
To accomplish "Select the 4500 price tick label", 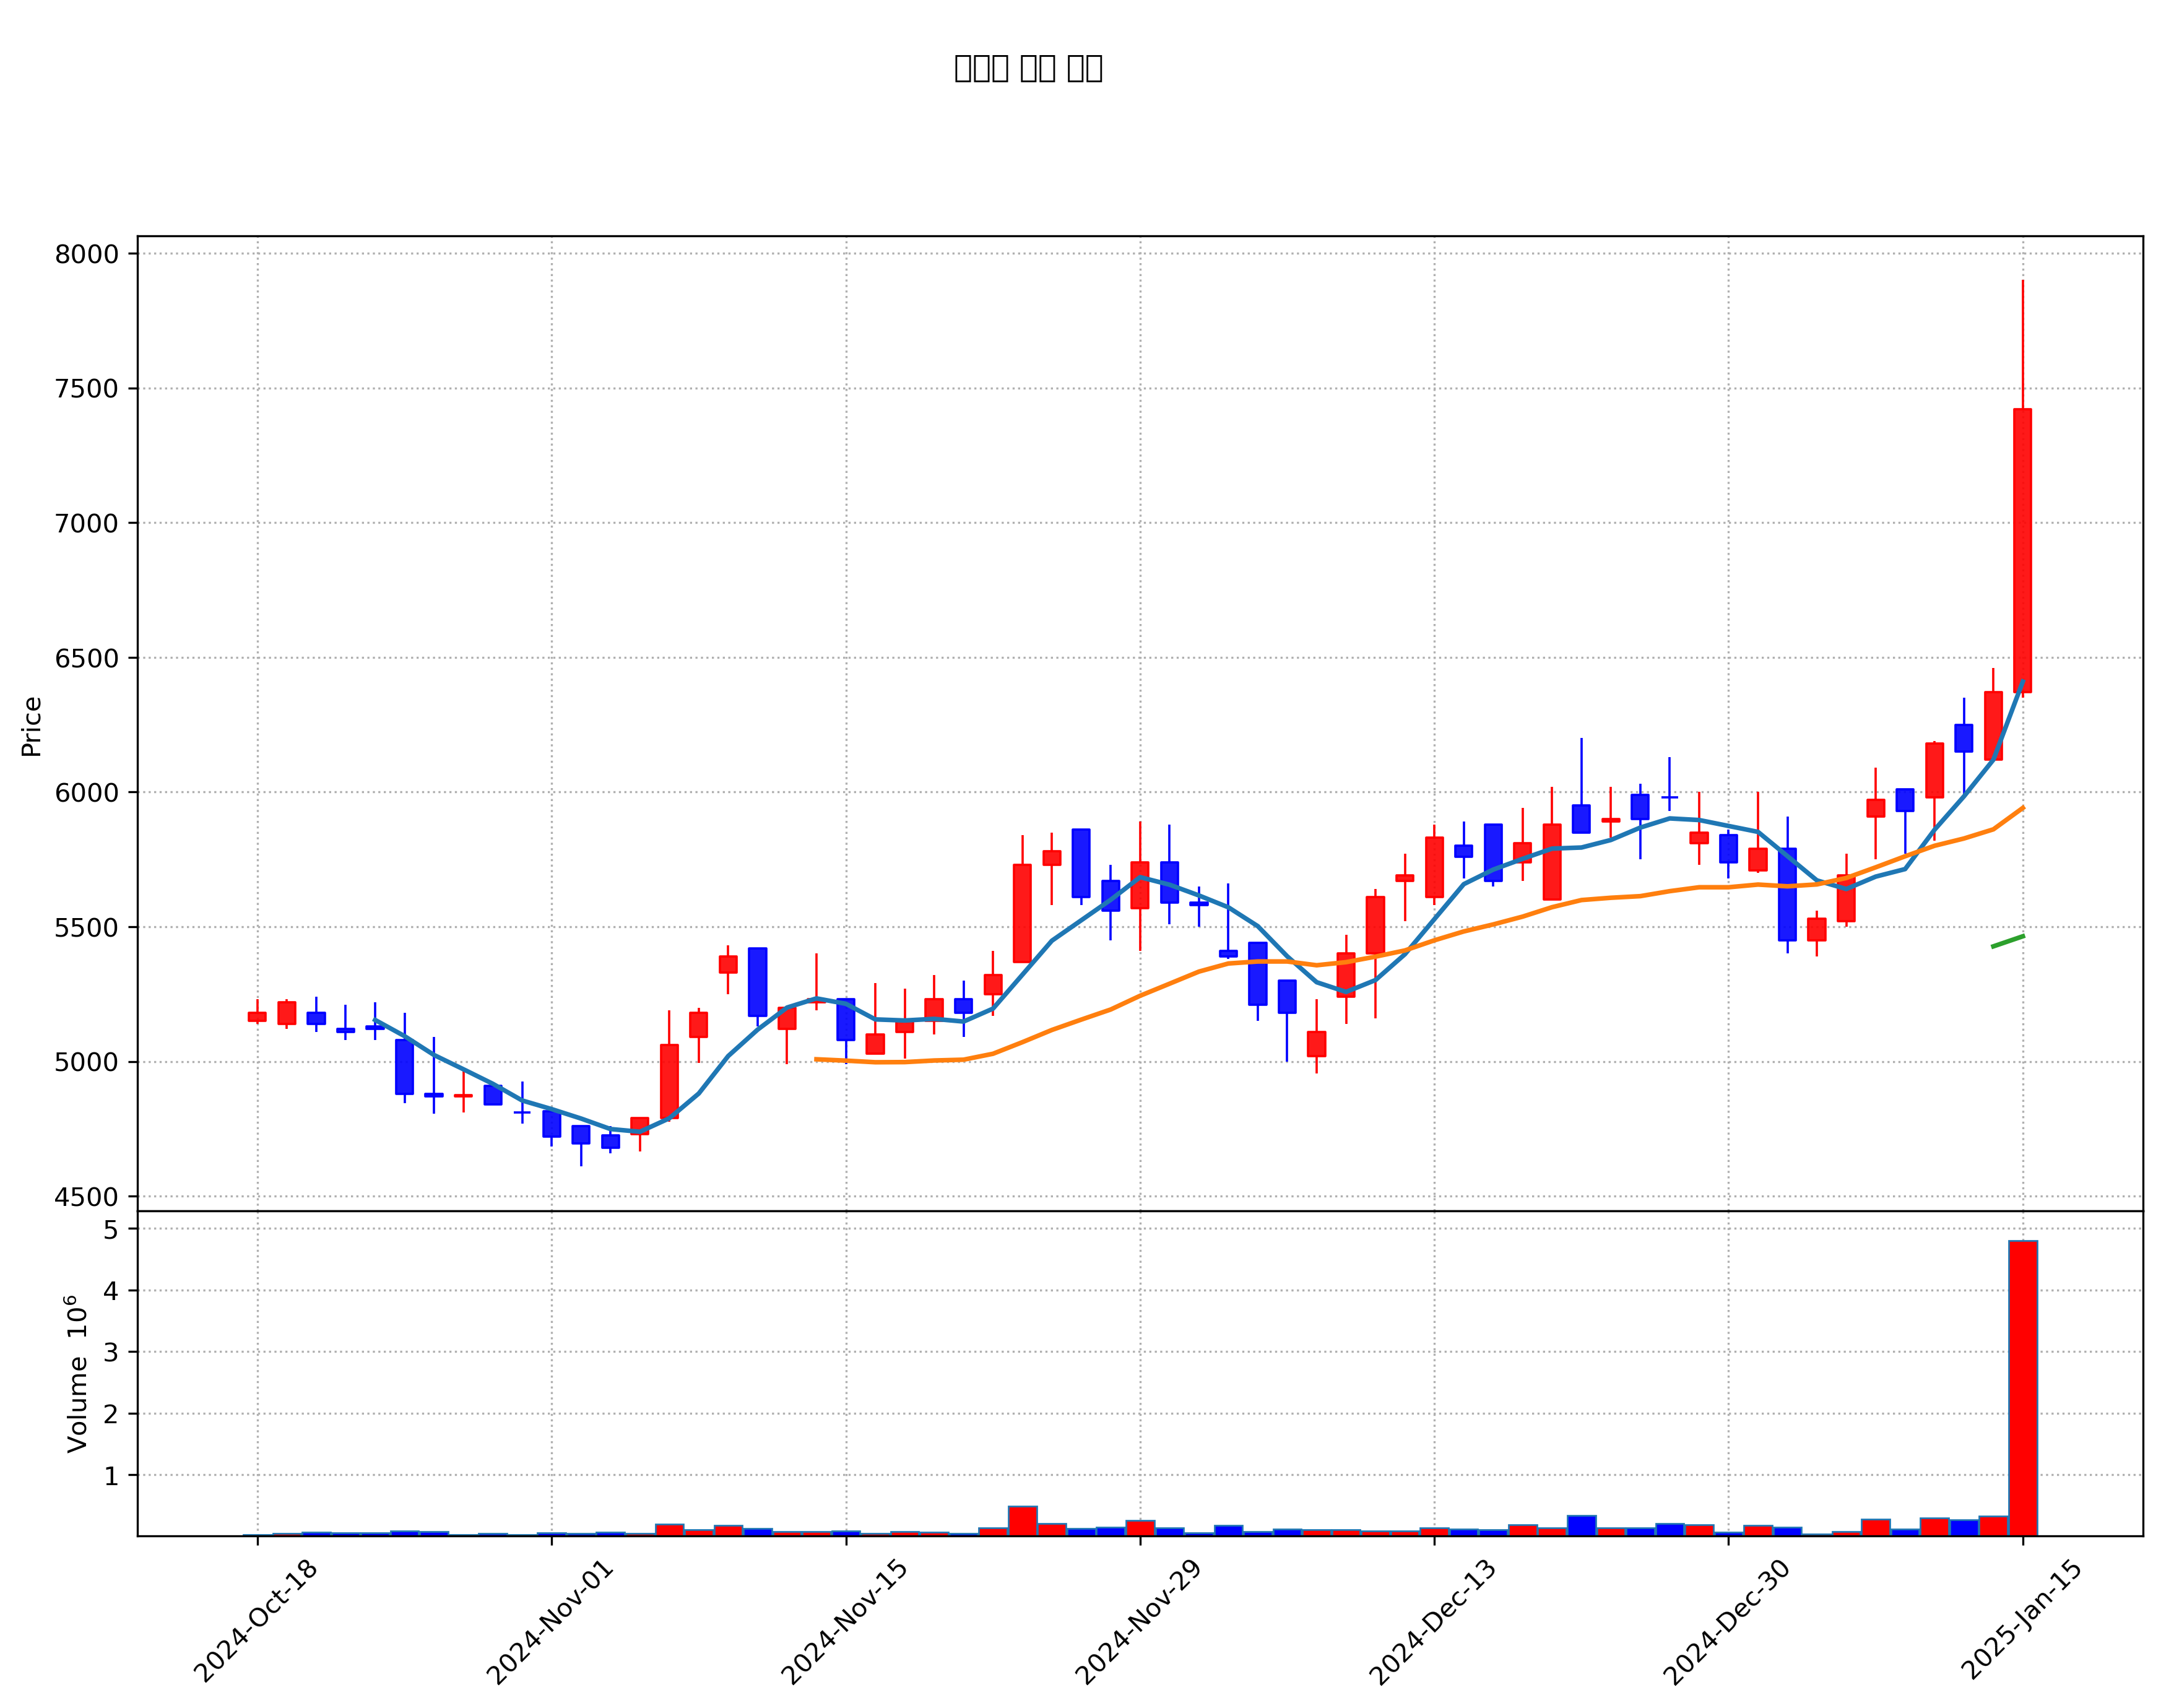I will 87,1197.
